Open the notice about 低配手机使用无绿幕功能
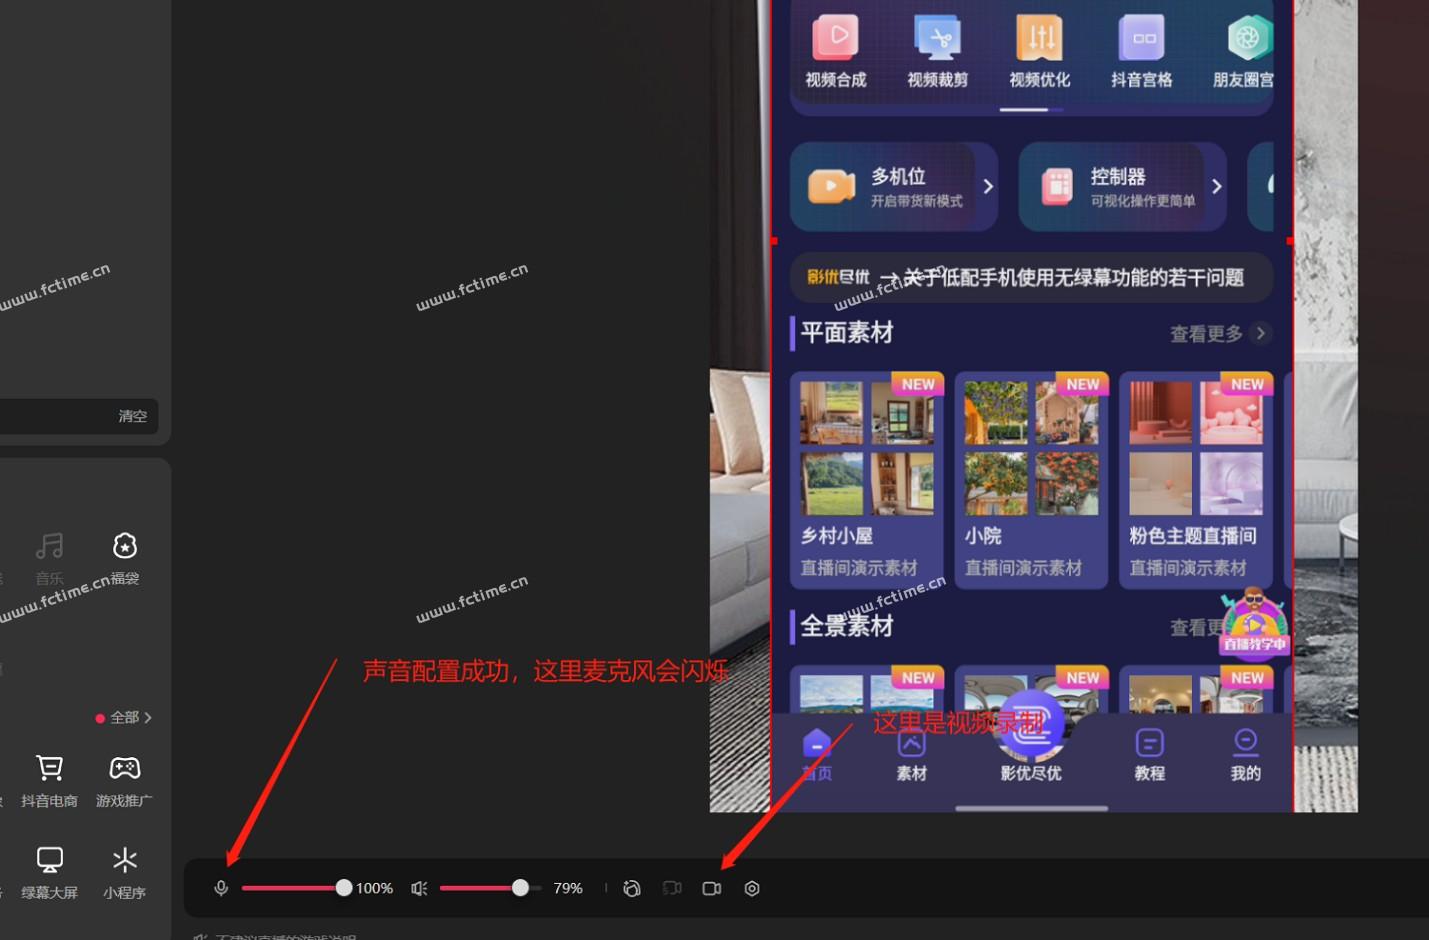This screenshot has width=1429, height=940. click(1031, 277)
